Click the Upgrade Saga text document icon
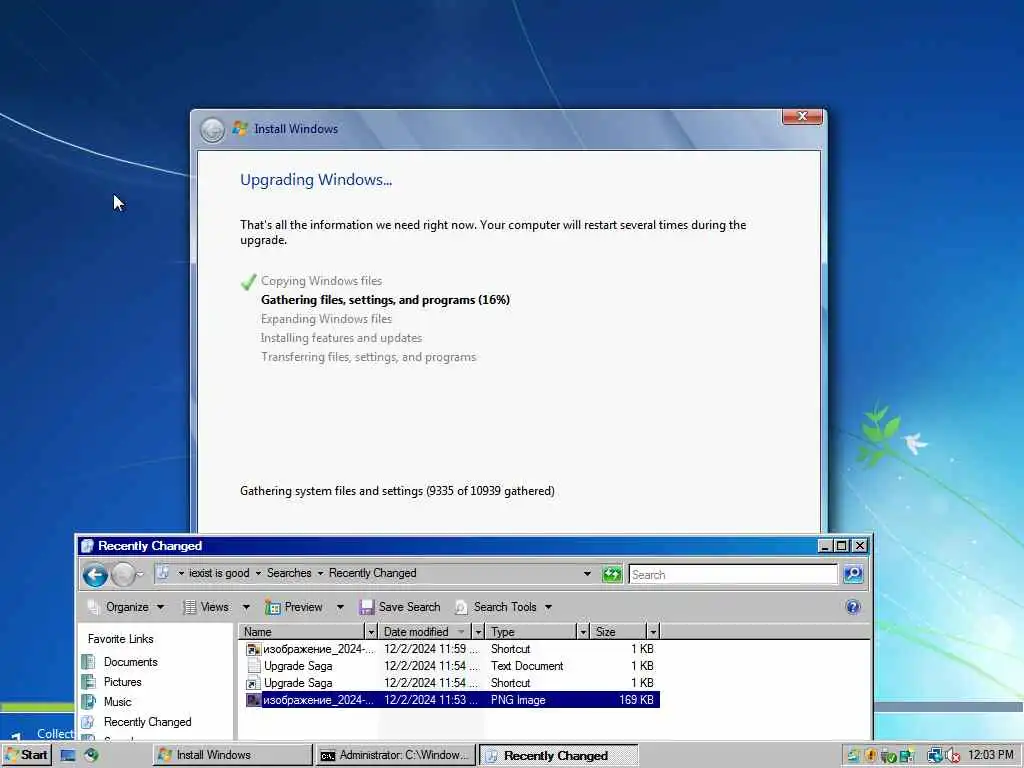The height and width of the screenshot is (768, 1024). [x=253, y=666]
